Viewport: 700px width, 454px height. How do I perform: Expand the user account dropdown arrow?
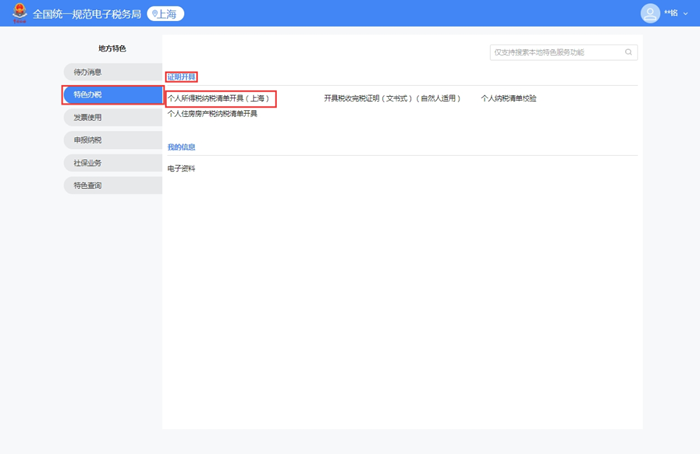point(685,14)
